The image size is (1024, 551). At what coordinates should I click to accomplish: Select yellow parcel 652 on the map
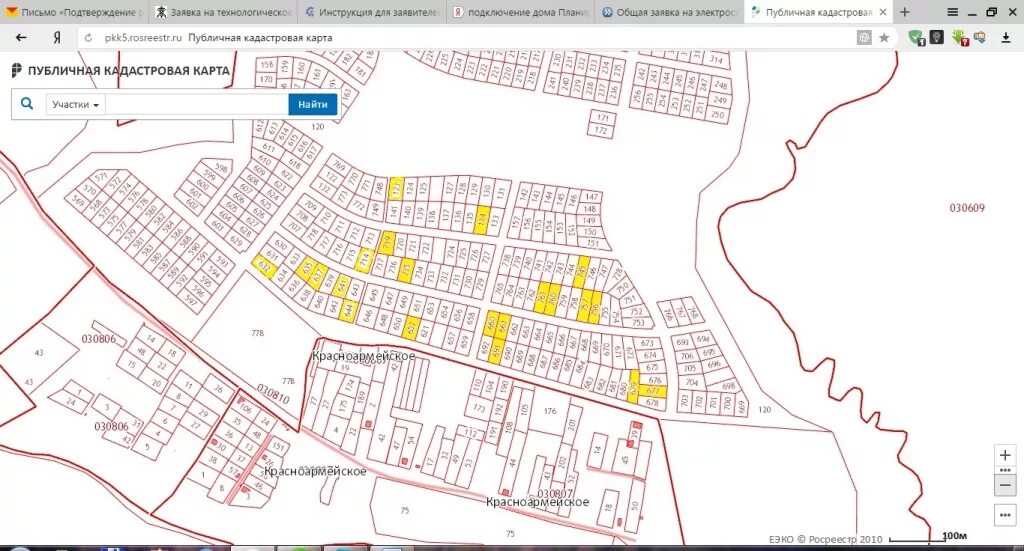pos(411,326)
